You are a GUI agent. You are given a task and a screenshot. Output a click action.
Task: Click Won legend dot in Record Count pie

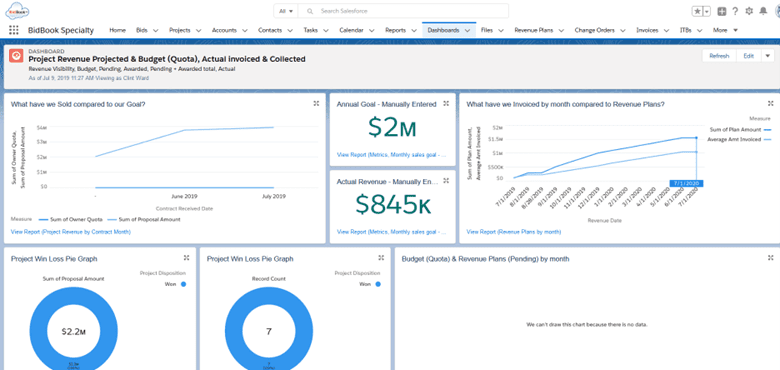pyautogui.click(x=378, y=284)
